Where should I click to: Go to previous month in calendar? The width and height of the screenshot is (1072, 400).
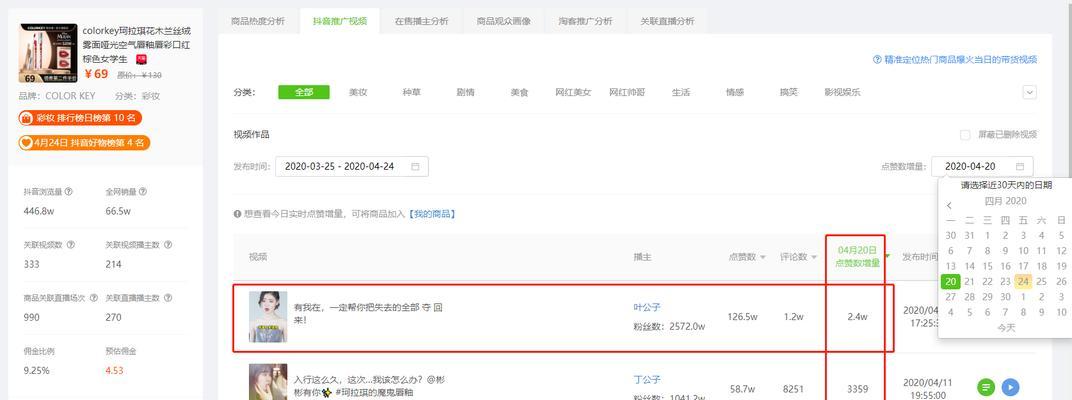(x=949, y=205)
